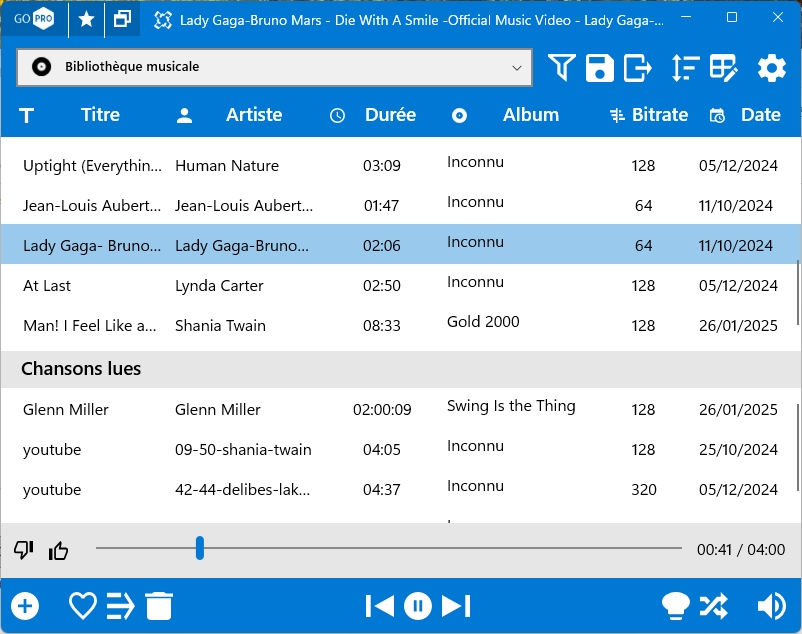Select the Uptight (Everythin... song row

pyautogui.click(x=400, y=166)
